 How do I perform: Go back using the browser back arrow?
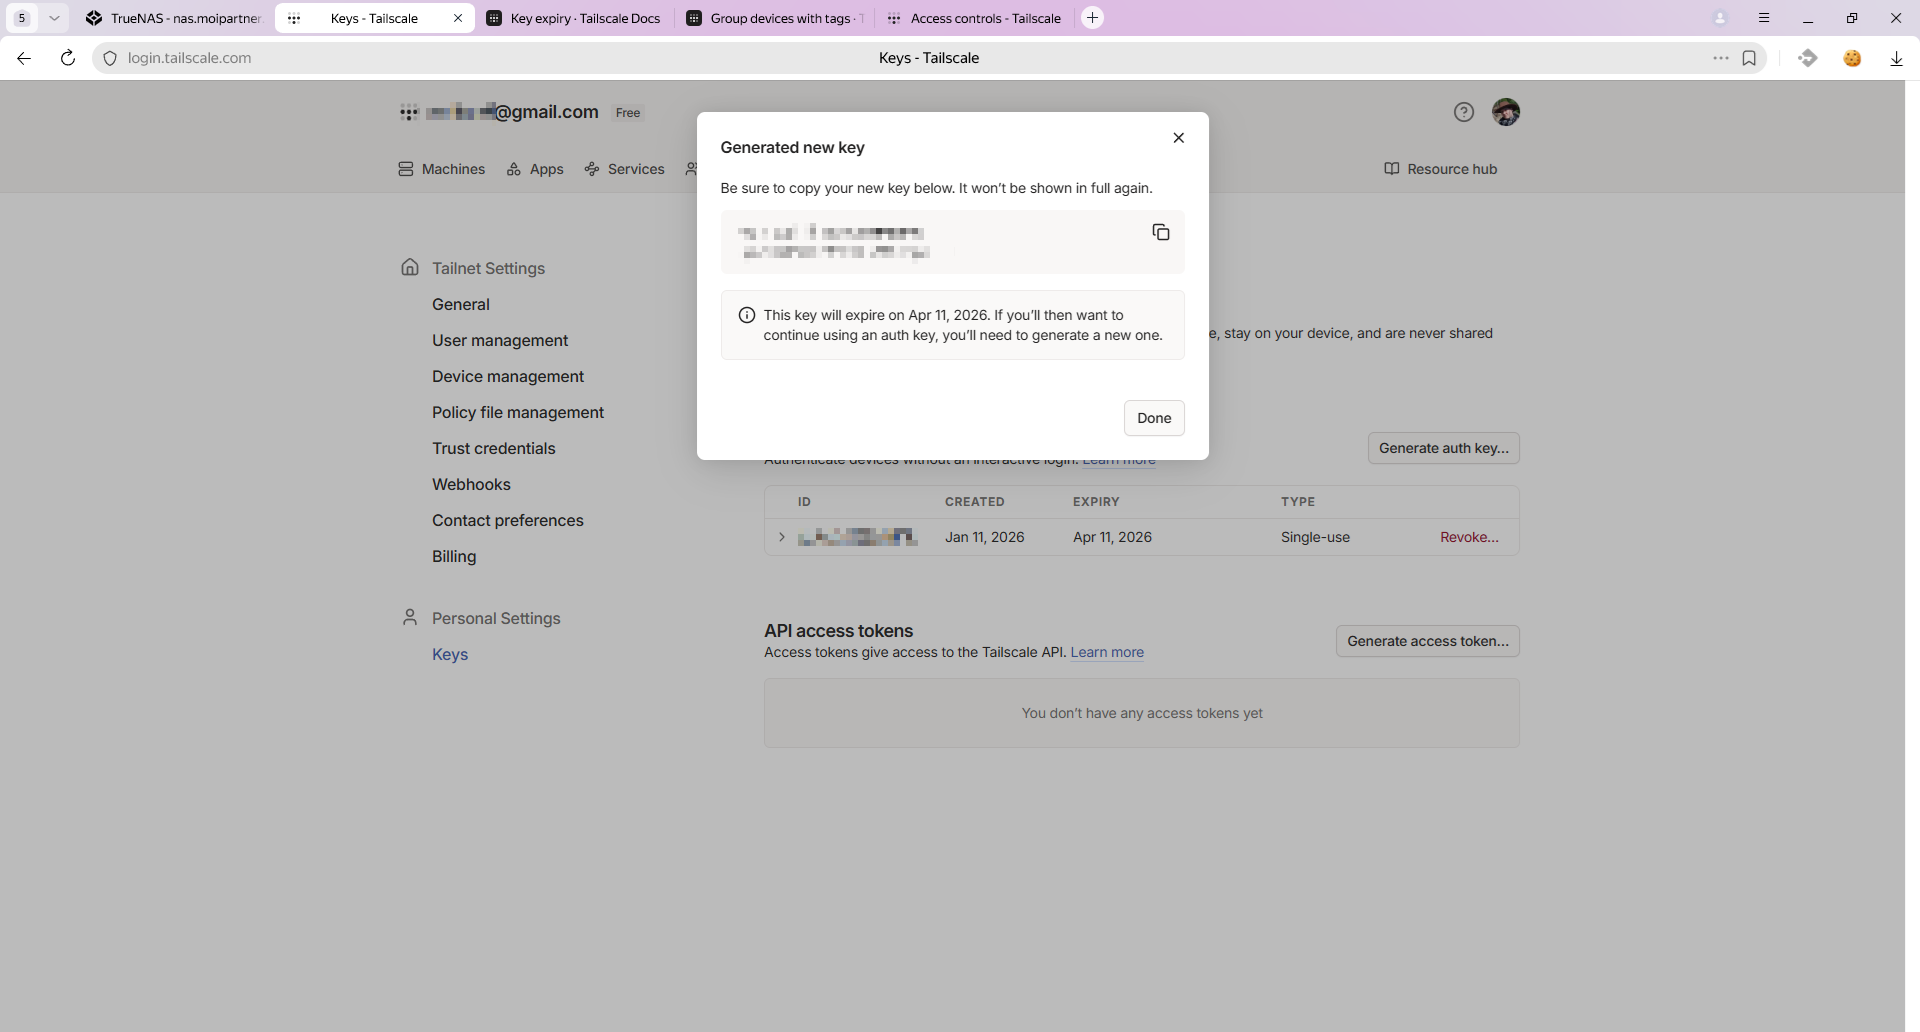point(24,58)
